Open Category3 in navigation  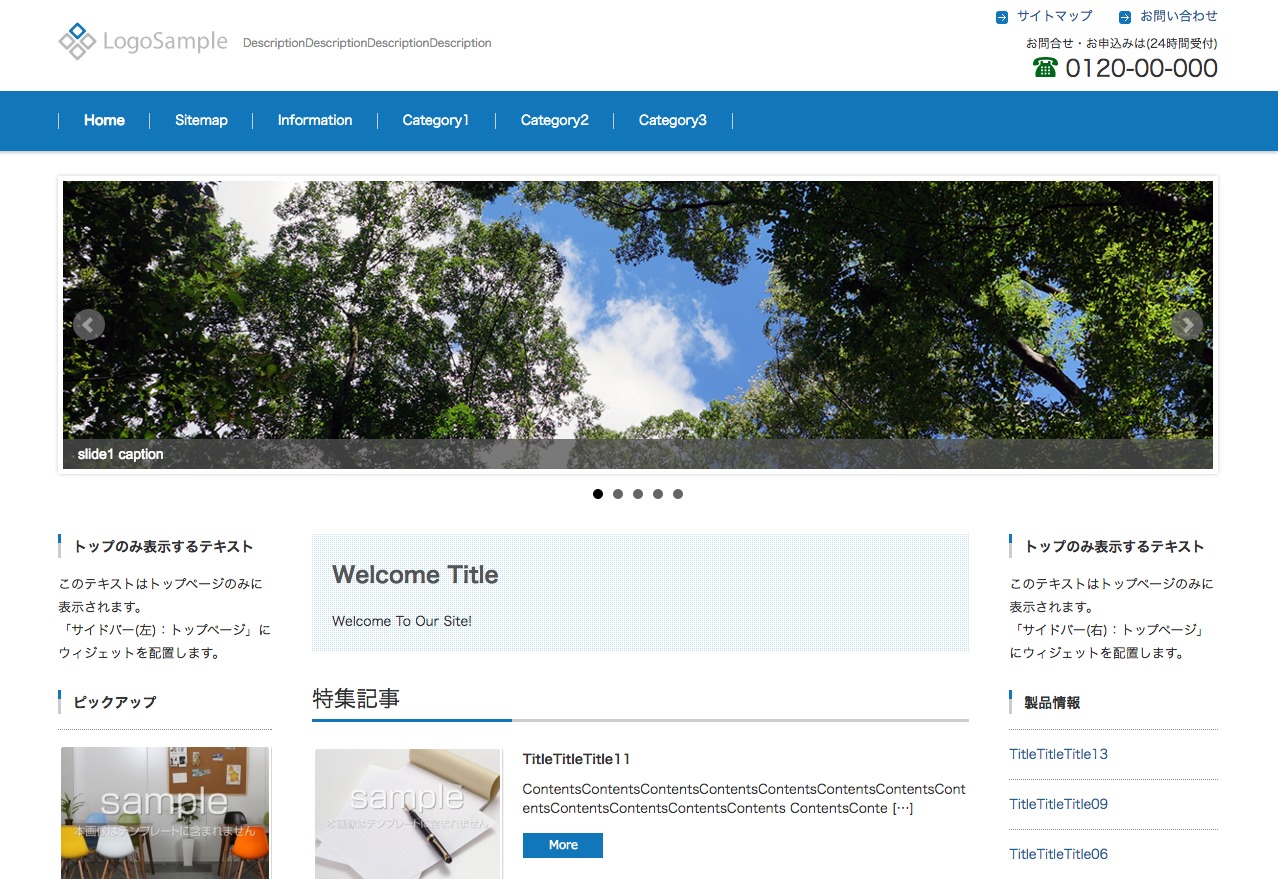tap(673, 120)
